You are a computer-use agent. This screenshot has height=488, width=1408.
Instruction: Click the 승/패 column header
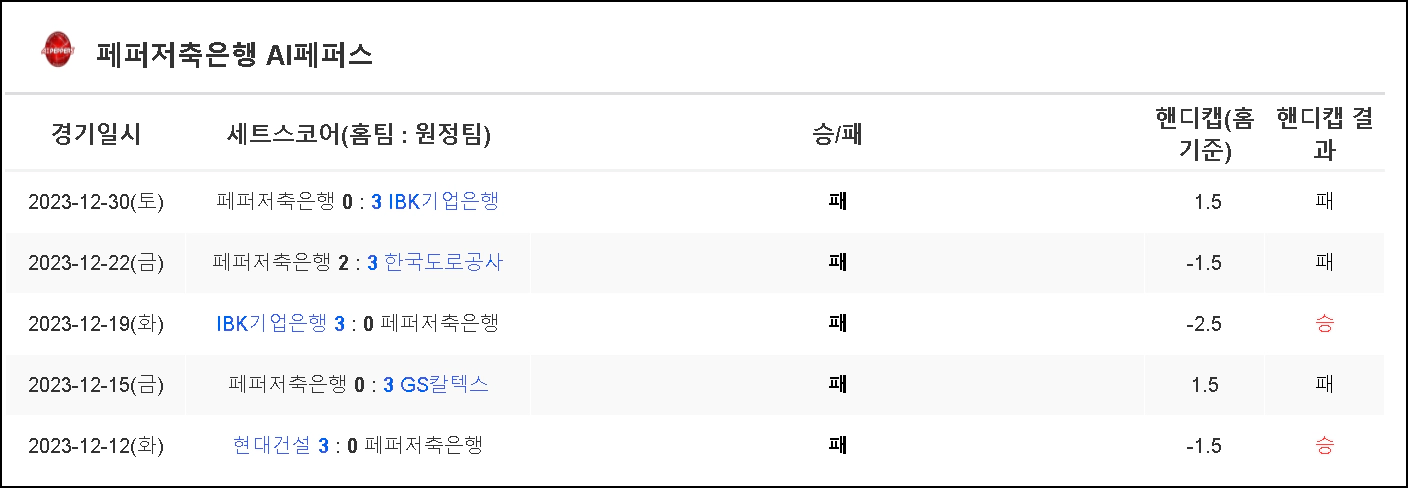[x=837, y=135]
